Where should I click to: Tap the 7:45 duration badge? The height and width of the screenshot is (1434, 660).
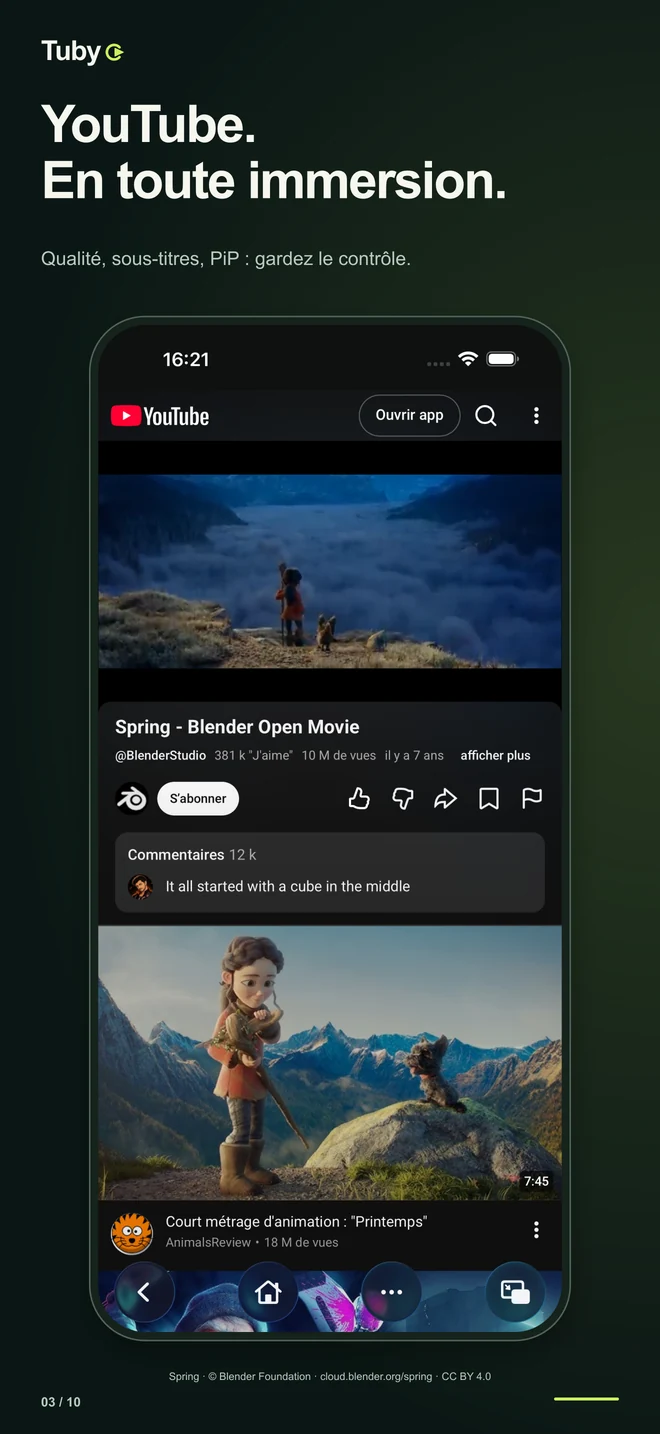tap(536, 1181)
